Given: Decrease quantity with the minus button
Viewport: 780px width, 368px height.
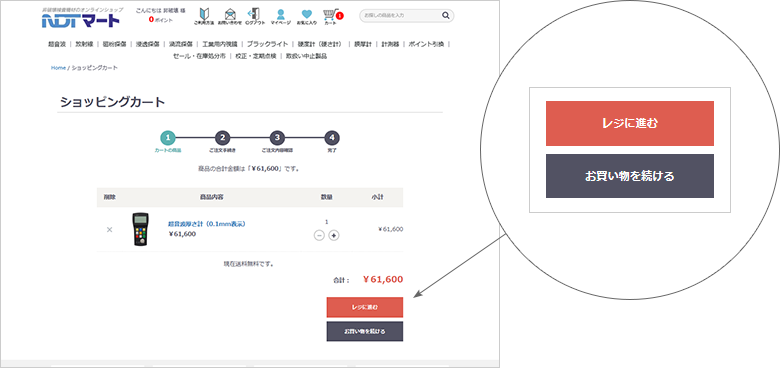Looking at the screenshot, I should pos(319,235).
